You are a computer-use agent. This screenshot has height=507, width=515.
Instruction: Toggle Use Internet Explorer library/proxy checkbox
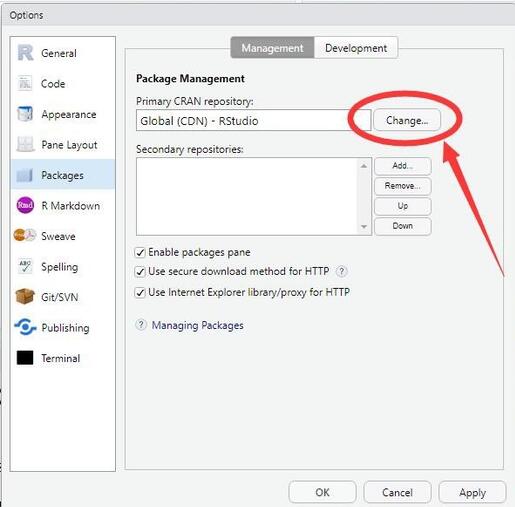tap(140, 292)
